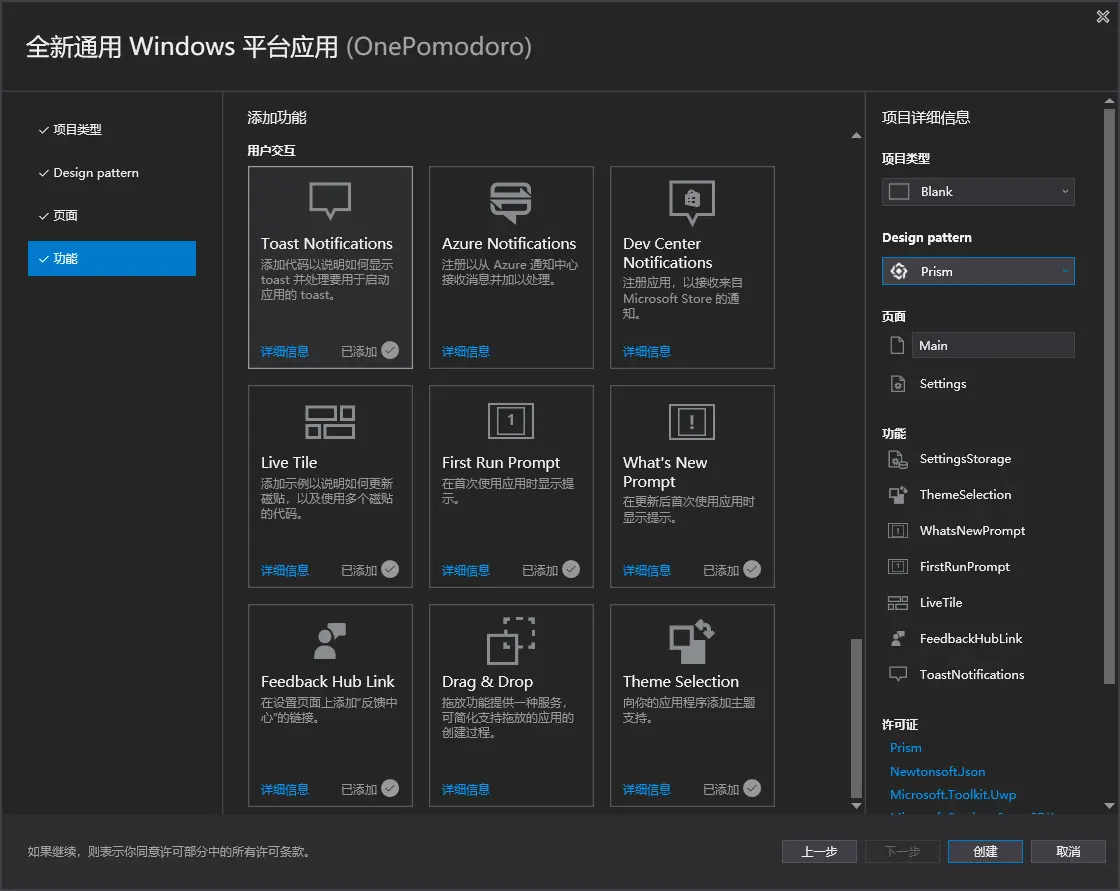This screenshot has width=1120, height=891.
Task: Click the Main page document icon
Action: [x=897, y=345]
